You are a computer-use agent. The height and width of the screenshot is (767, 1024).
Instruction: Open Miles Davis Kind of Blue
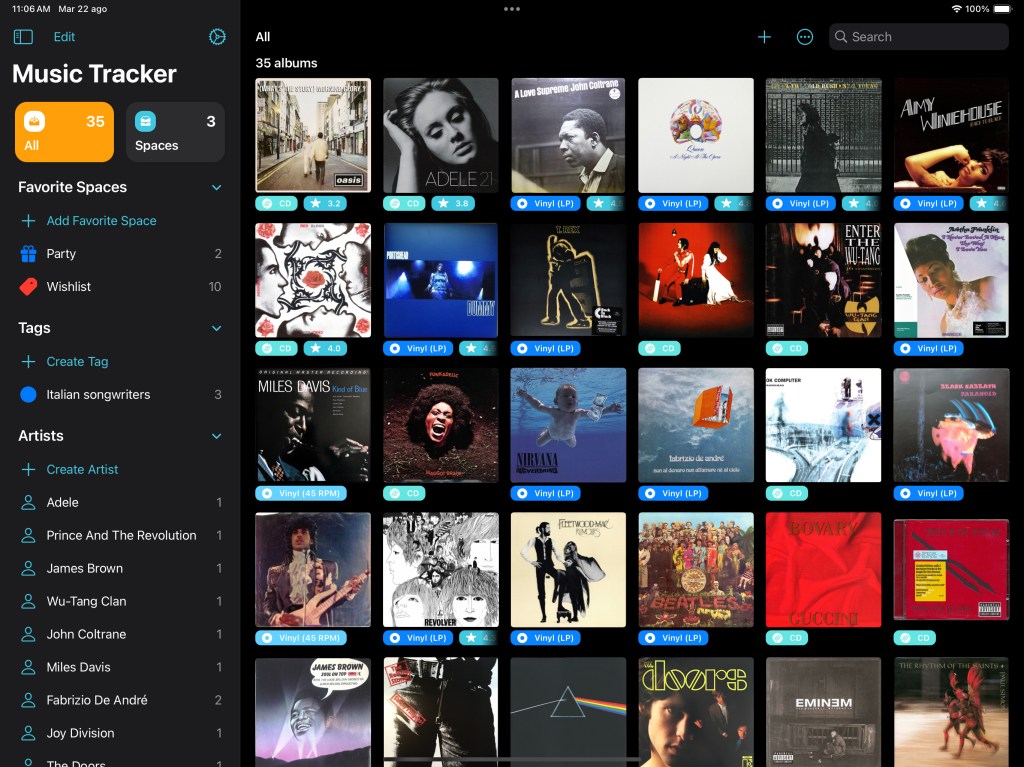[x=313, y=425]
